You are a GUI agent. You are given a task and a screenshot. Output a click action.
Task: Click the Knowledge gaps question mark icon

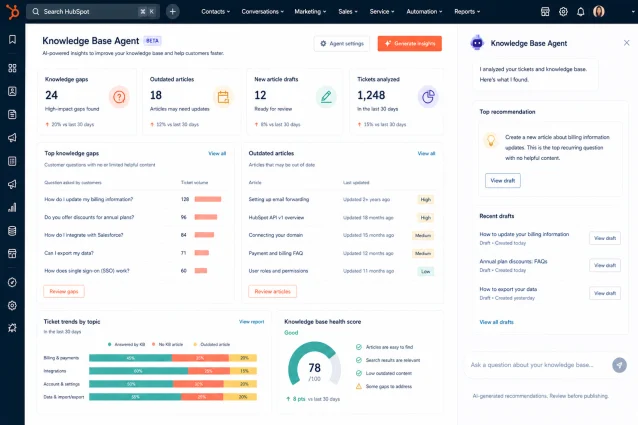[119, 97]
